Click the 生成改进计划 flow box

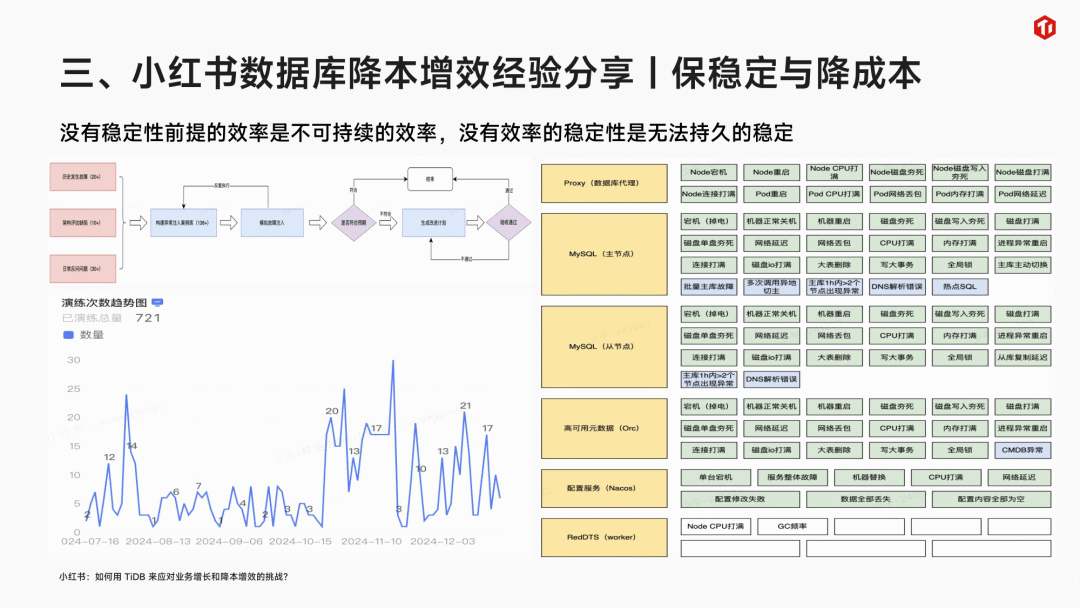tap(433, 223)
